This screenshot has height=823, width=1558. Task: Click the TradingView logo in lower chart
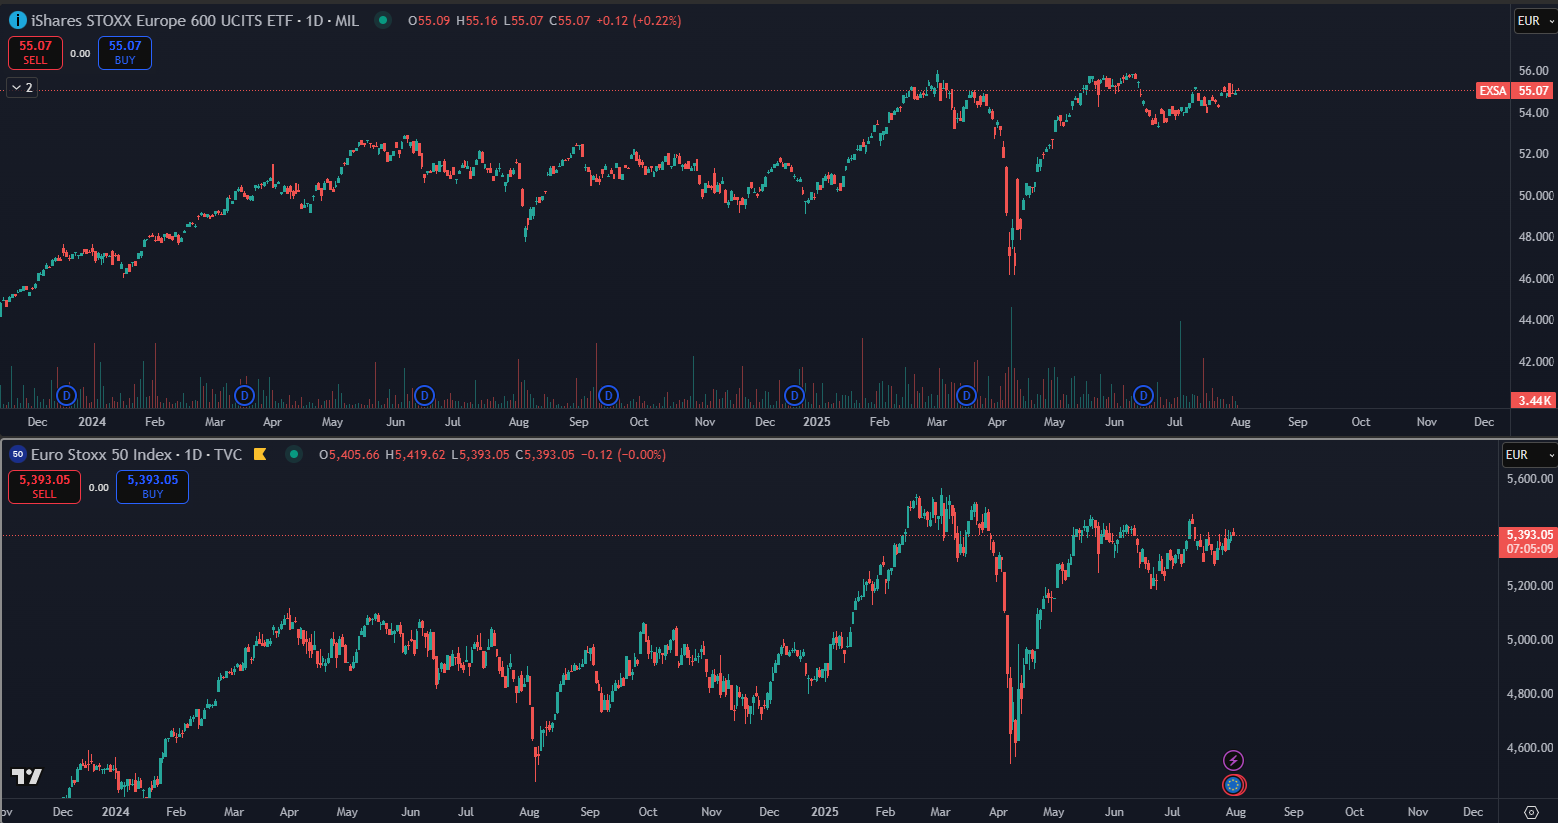coord(27,776)
